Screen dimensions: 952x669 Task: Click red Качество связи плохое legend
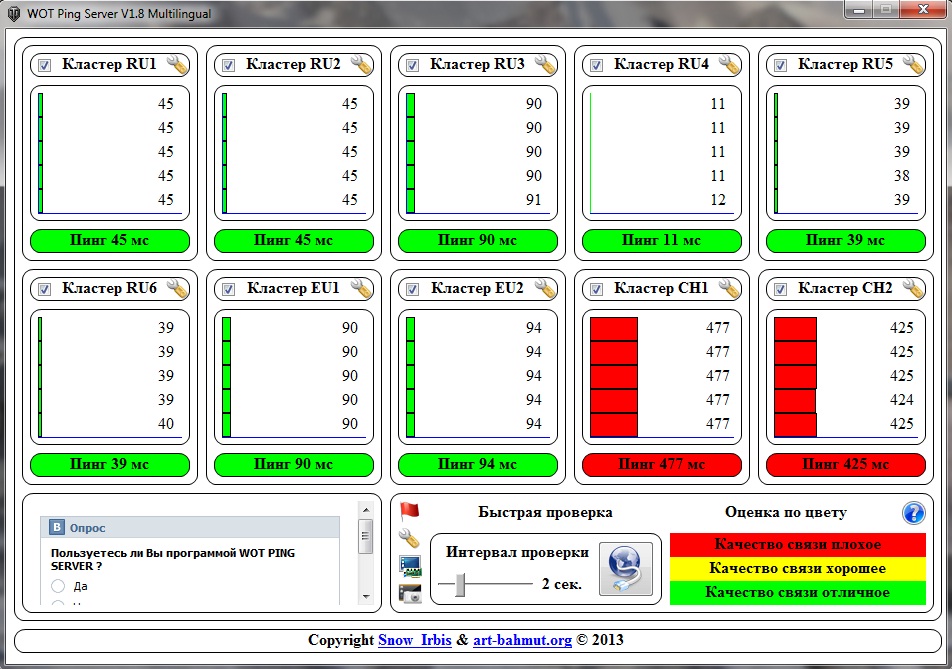(x=798, y=545)
